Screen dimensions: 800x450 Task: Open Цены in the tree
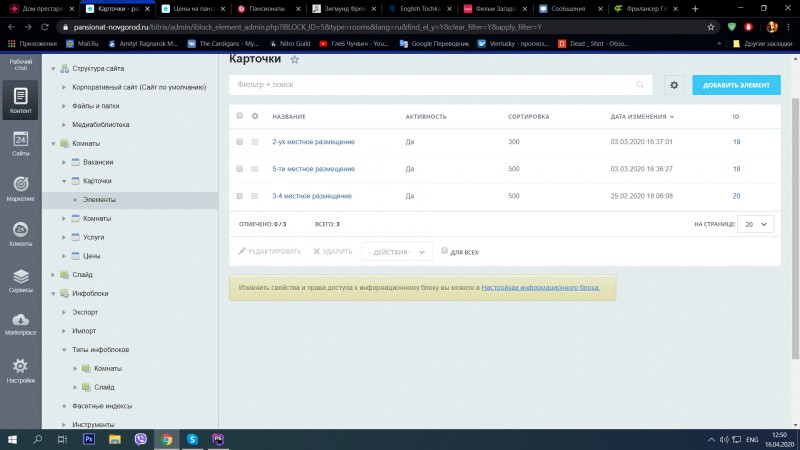pos(91,256)
